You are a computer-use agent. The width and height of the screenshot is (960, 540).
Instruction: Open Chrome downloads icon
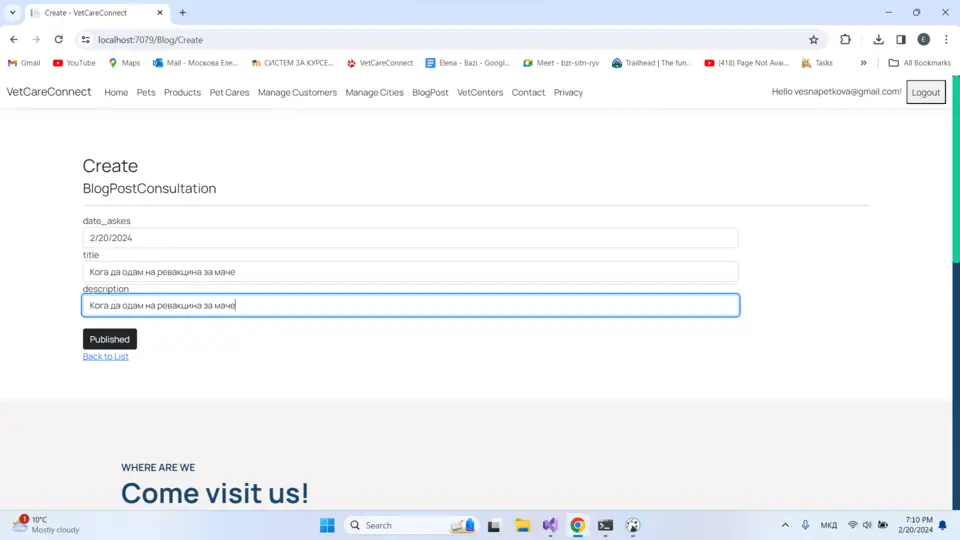[878, 40]
